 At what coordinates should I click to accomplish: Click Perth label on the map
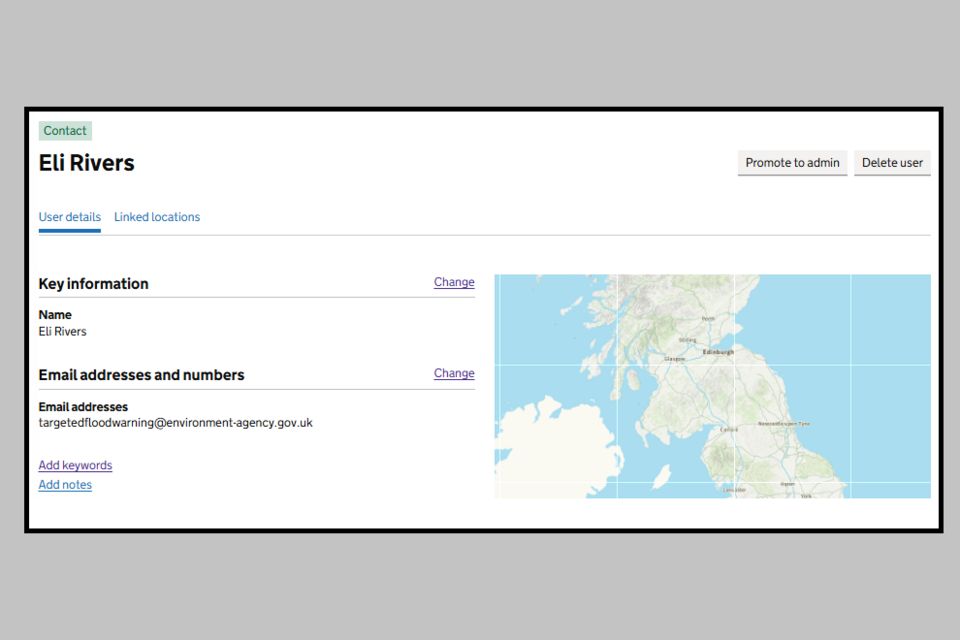[x=709, y=319]
